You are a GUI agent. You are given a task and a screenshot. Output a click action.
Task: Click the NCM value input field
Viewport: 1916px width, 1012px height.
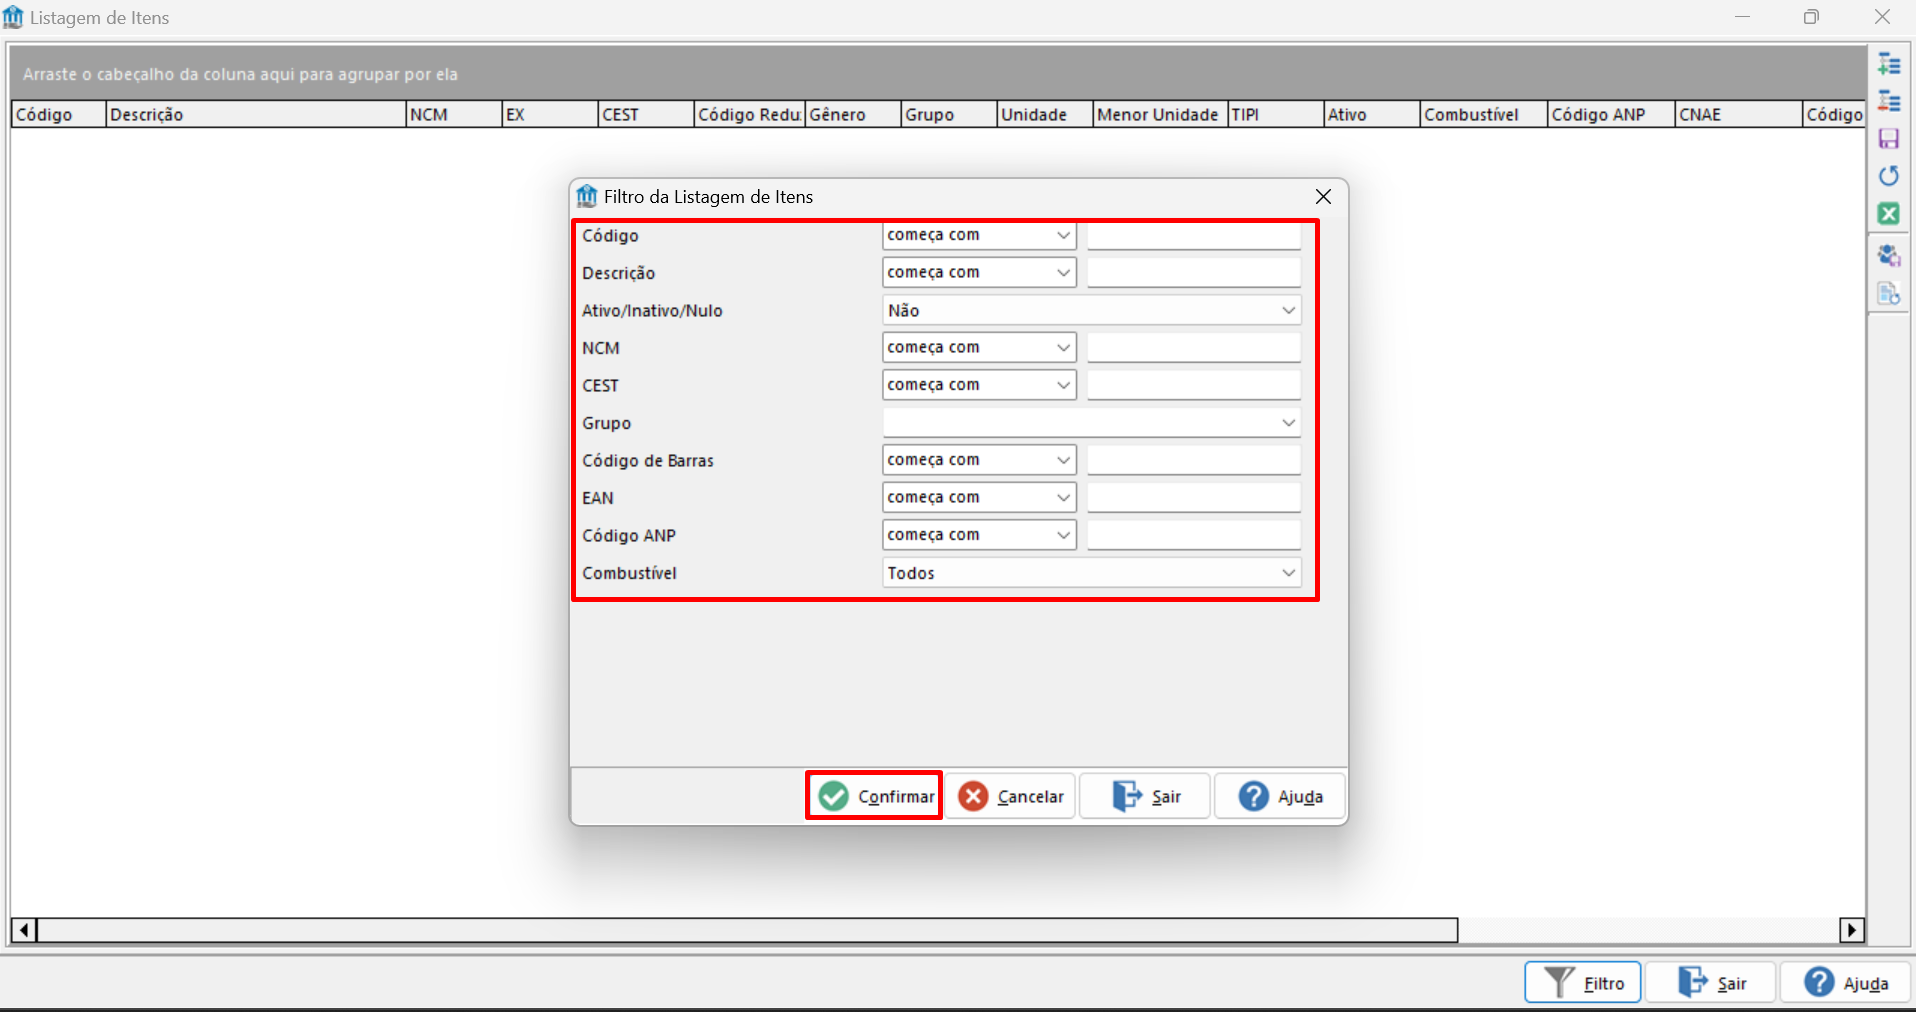(x=1194, y=347)
